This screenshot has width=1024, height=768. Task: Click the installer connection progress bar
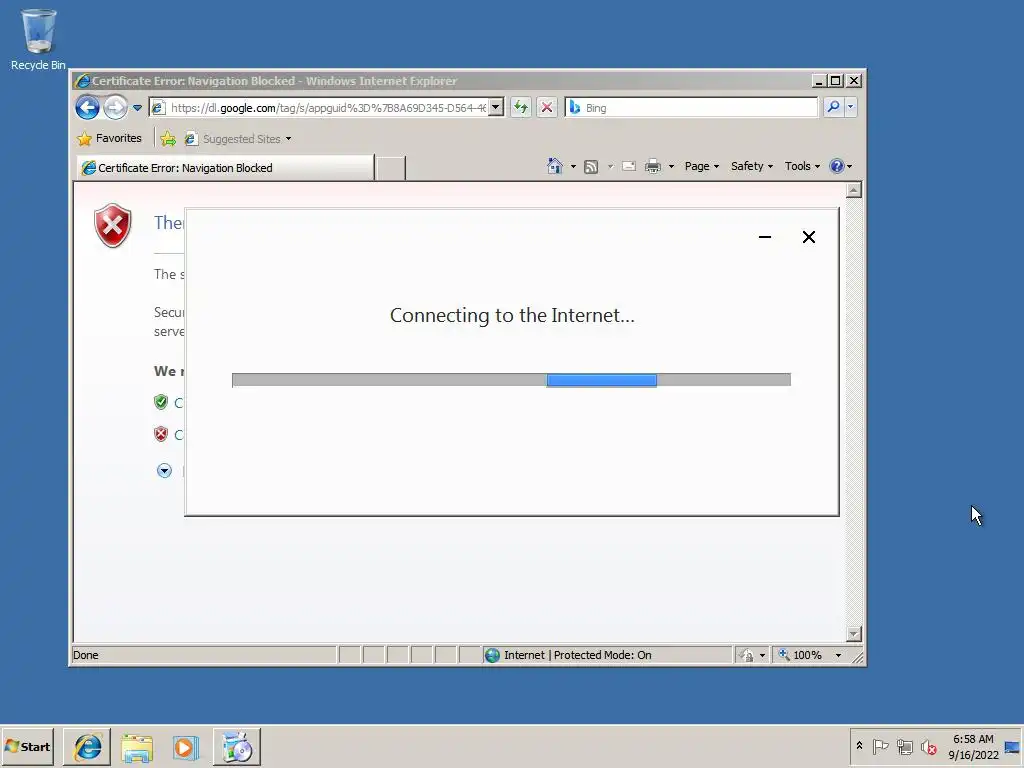pyautogui.click(x=511, y=380)
